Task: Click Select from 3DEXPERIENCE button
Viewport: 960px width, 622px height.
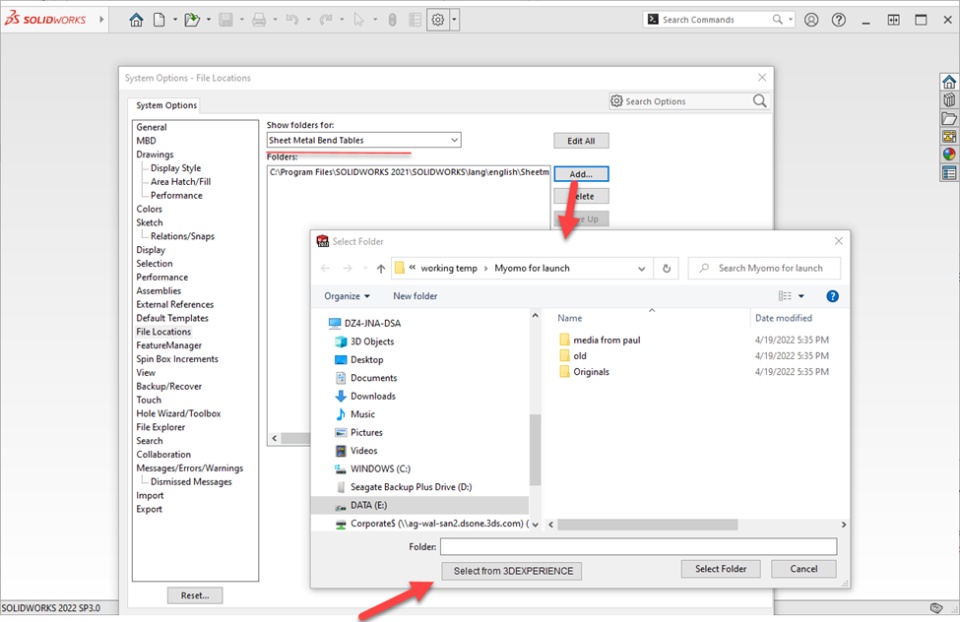Action: [x=512, y=571]
